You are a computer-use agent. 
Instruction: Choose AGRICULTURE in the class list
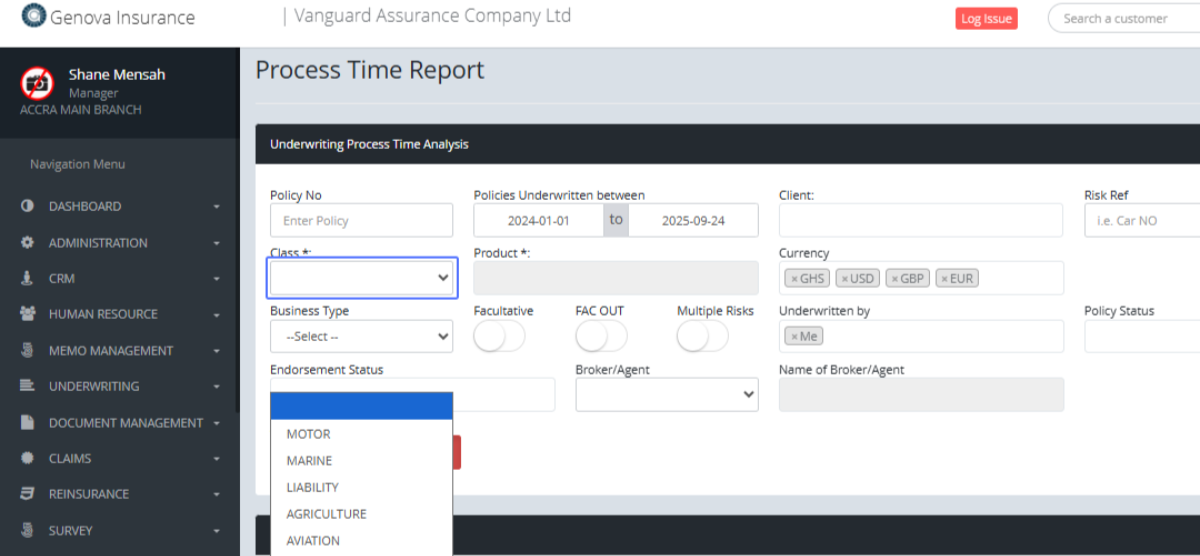point(326,514)
